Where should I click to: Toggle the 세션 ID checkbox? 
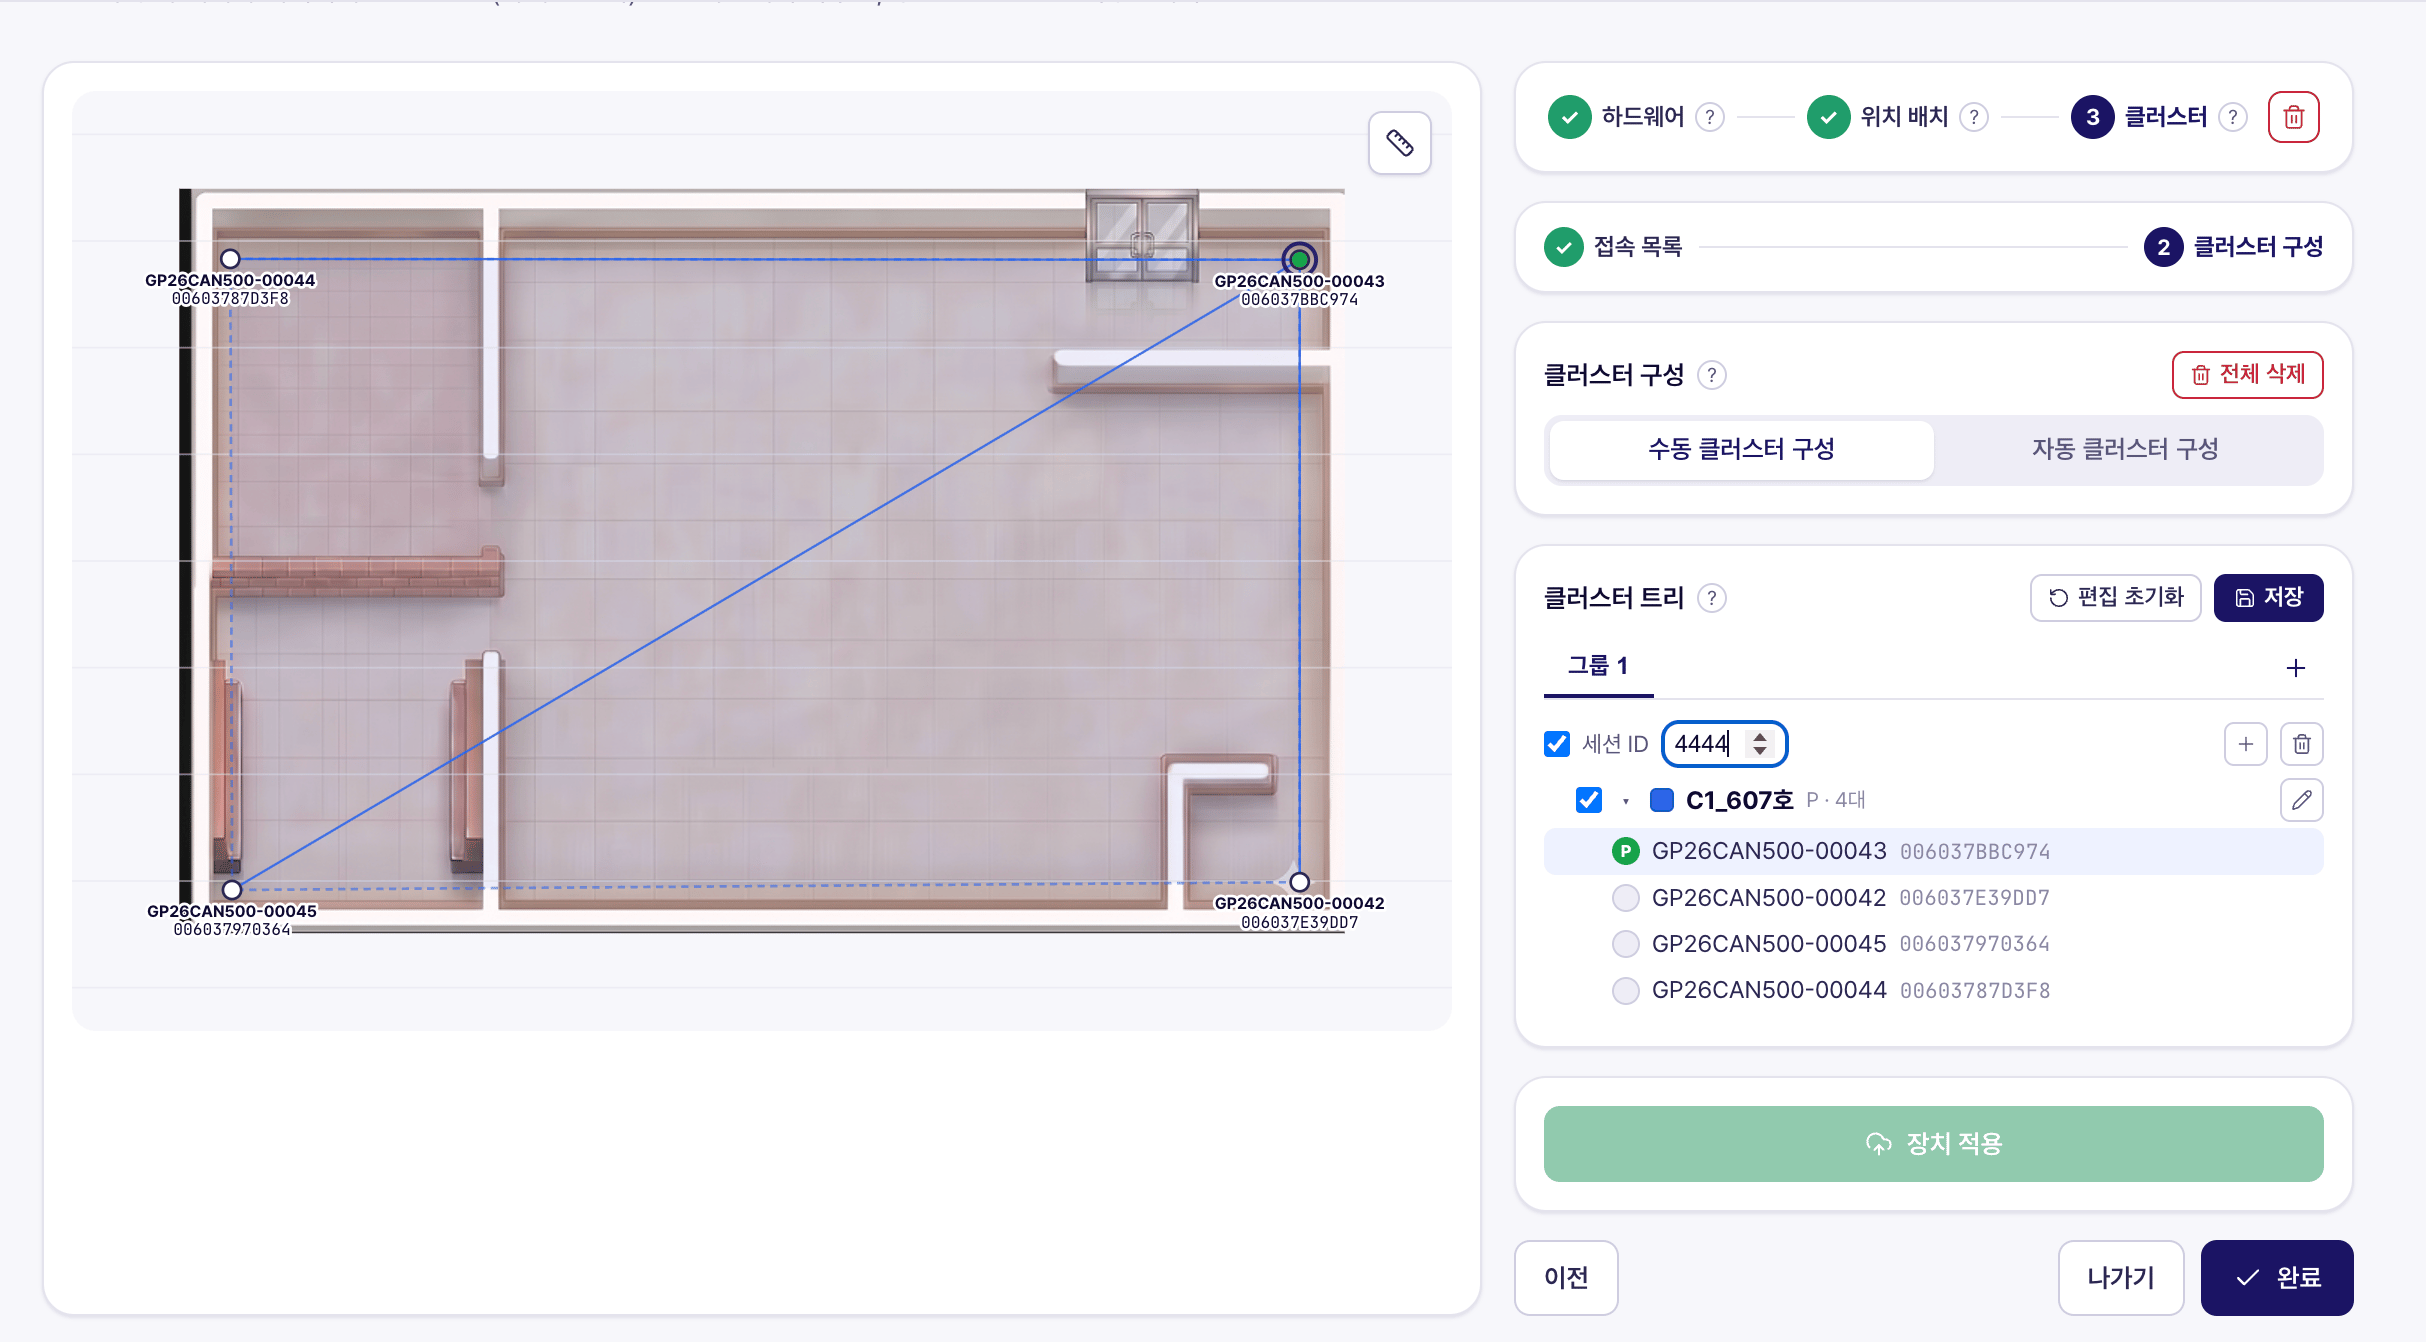tap(1557, 744)
